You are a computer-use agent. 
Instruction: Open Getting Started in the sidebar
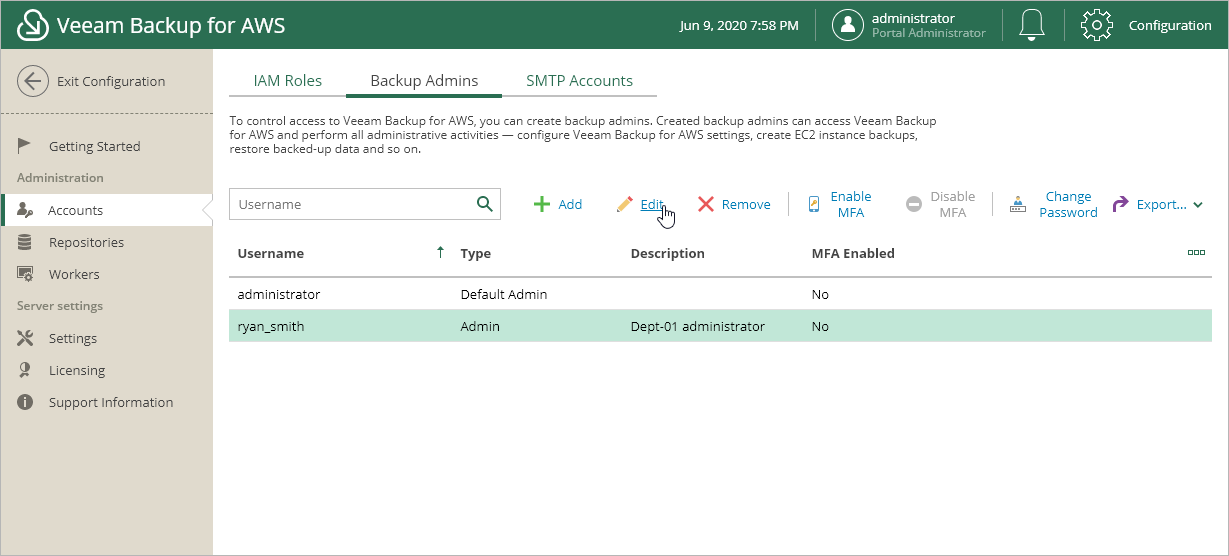[95, 146]
